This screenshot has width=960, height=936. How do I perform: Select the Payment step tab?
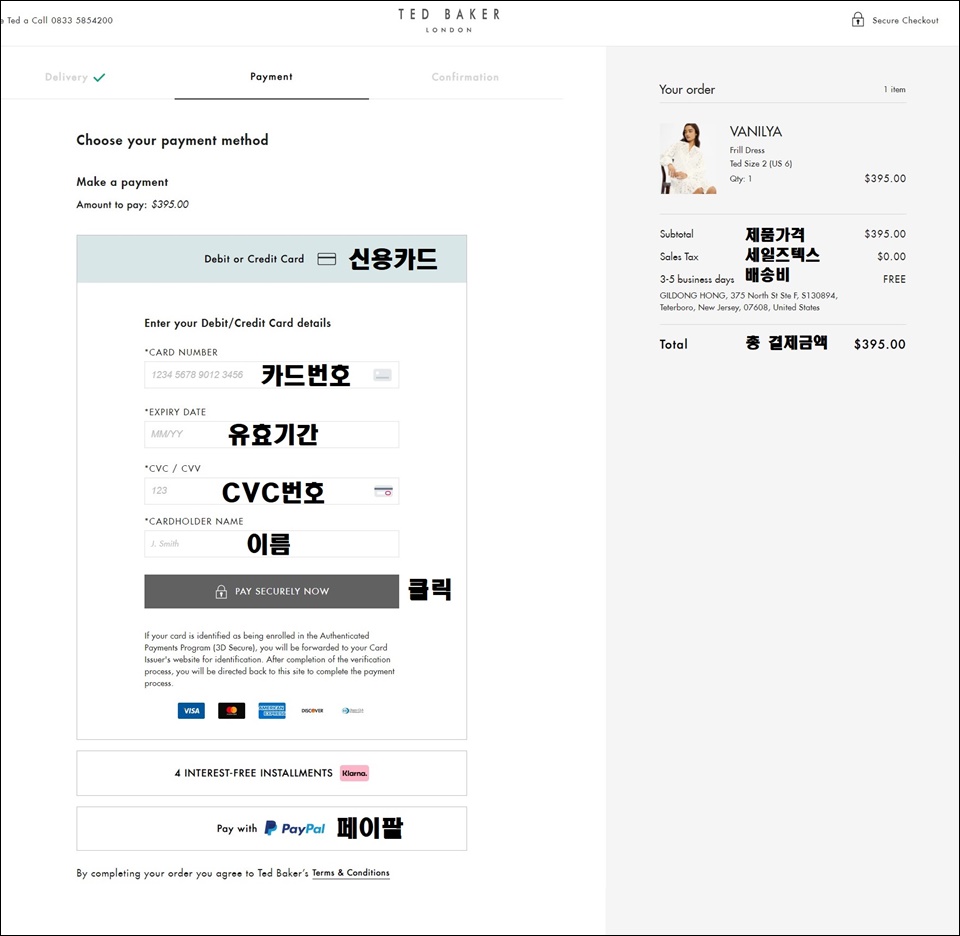coord(271,77)
